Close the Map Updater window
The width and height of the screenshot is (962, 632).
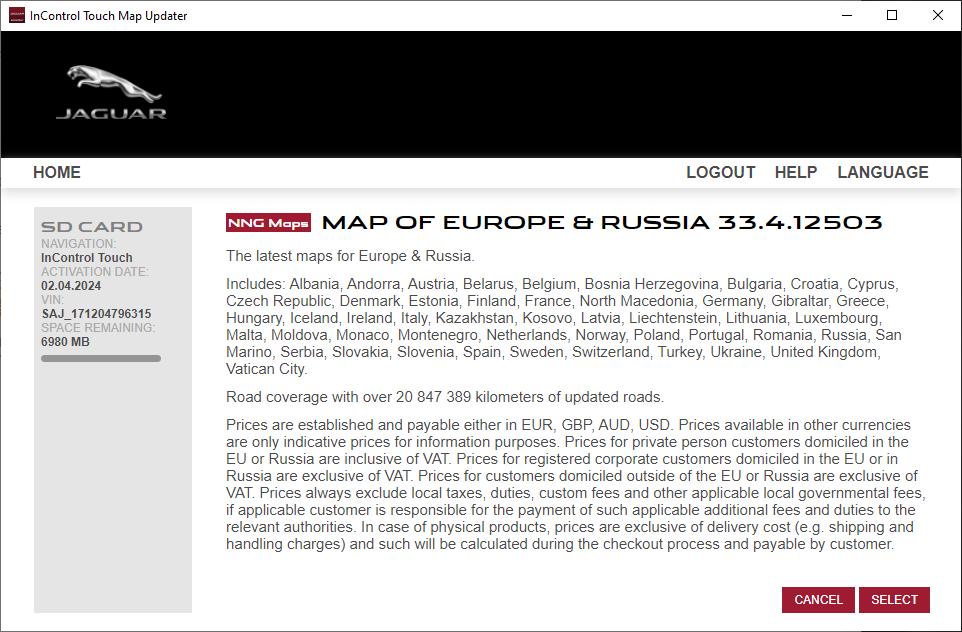click(x=937, y=15)
